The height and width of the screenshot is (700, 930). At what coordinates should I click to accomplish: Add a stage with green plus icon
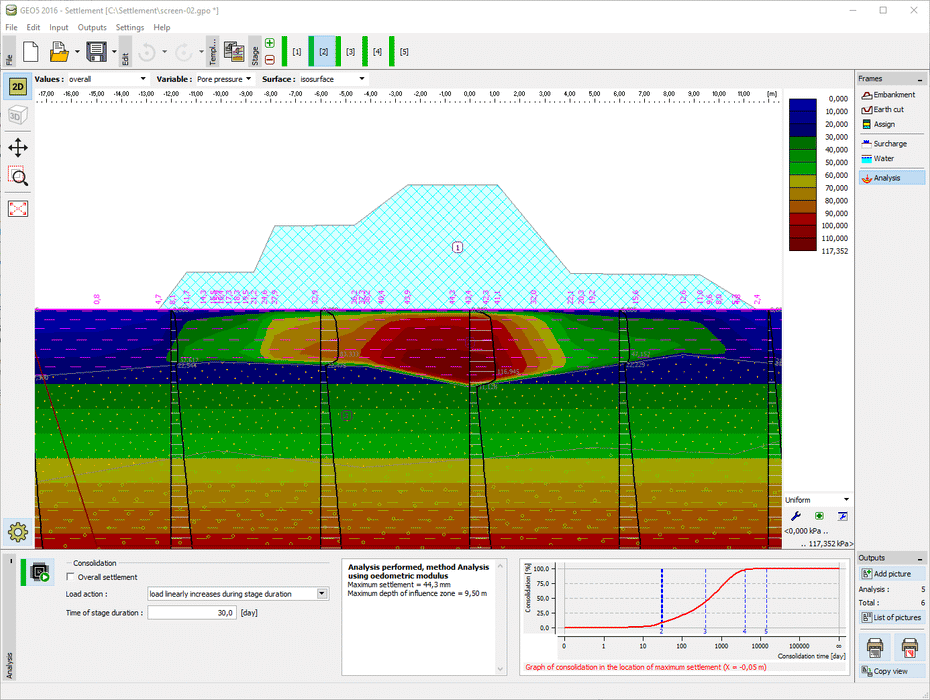[x=270, y=43]
